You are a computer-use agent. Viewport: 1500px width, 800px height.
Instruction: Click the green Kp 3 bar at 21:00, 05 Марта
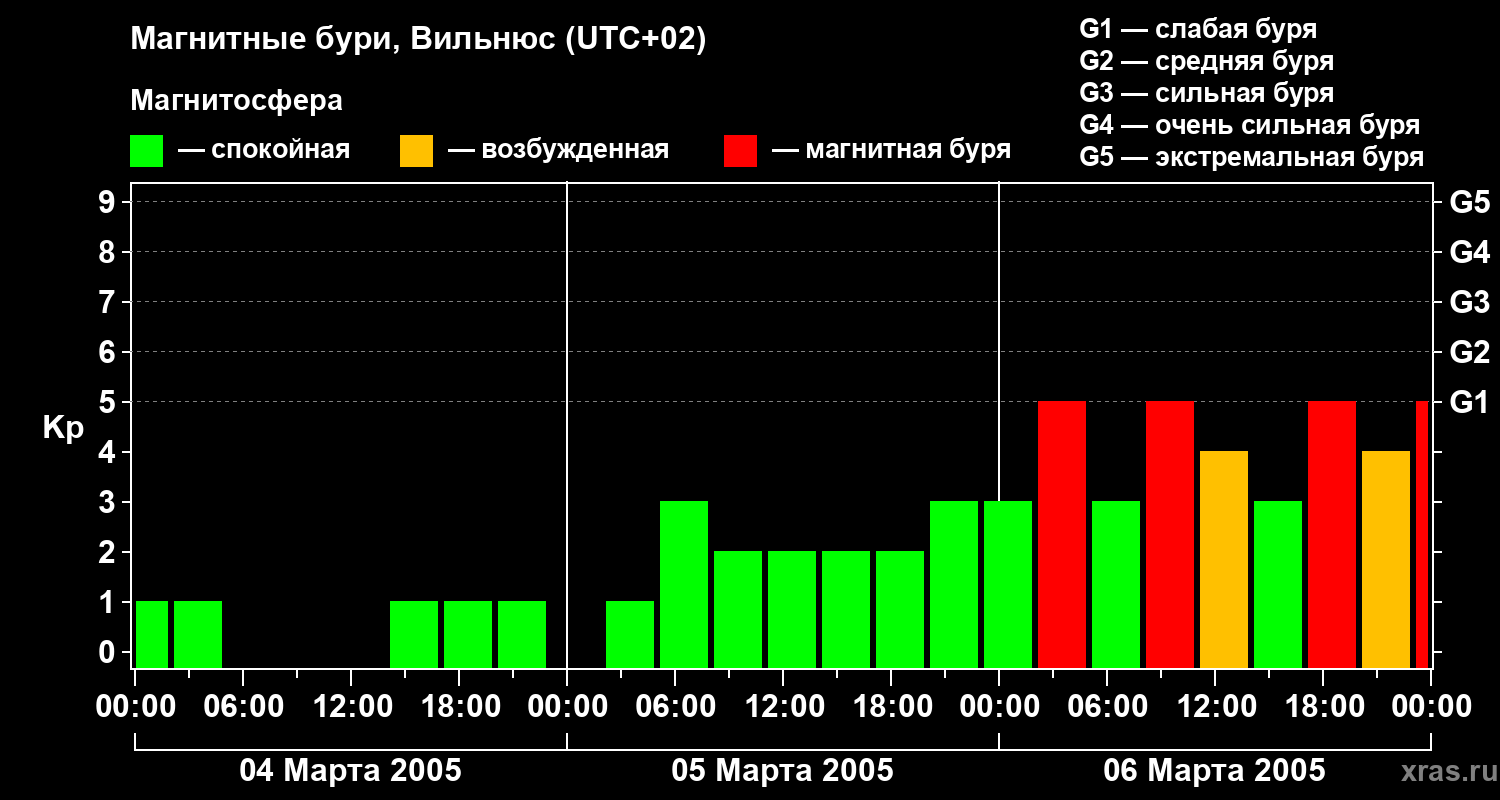pos(954,585)
